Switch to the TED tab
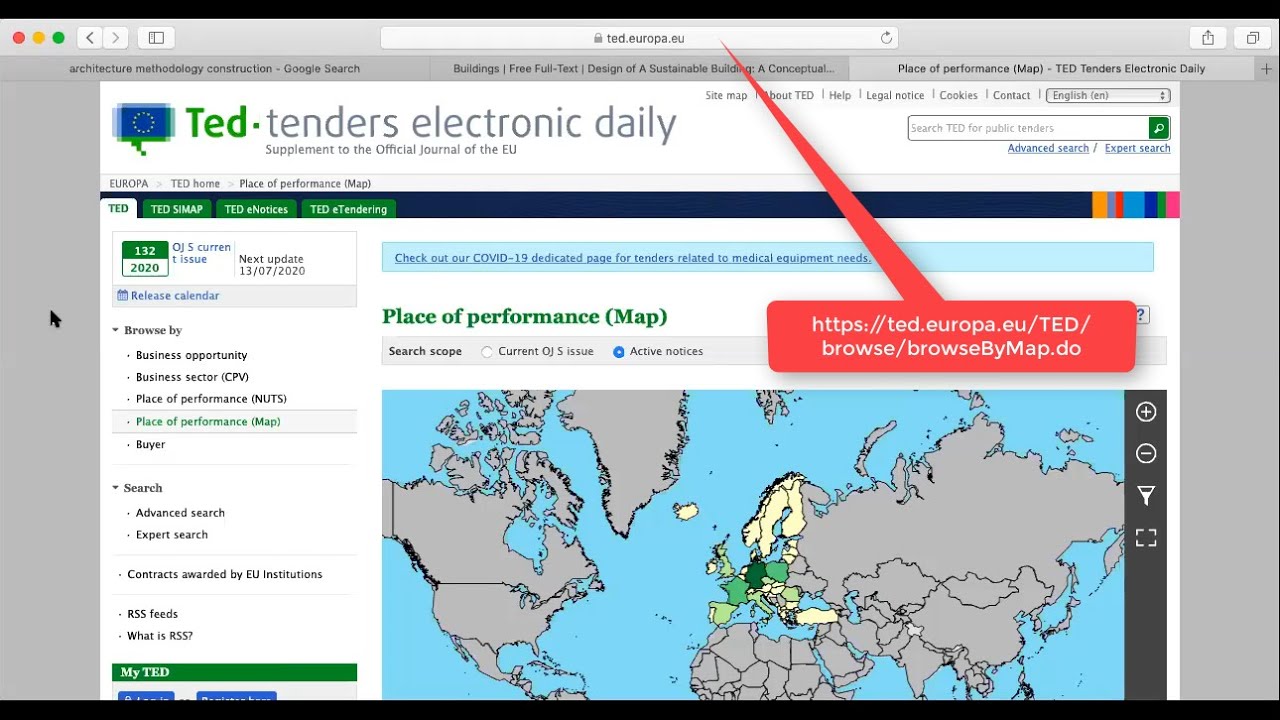1280x720 pixels. tap(118, 209)
